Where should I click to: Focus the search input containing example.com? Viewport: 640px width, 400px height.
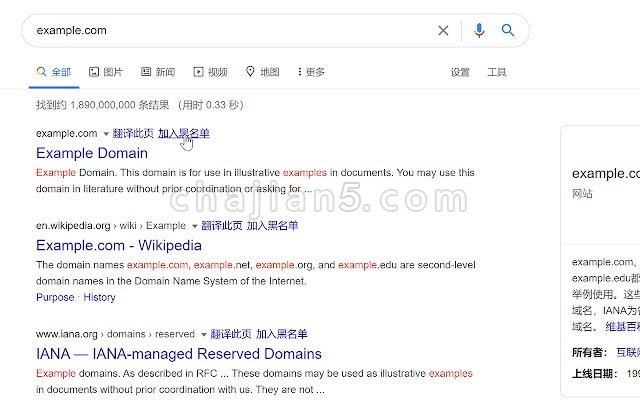pos(229,31)
